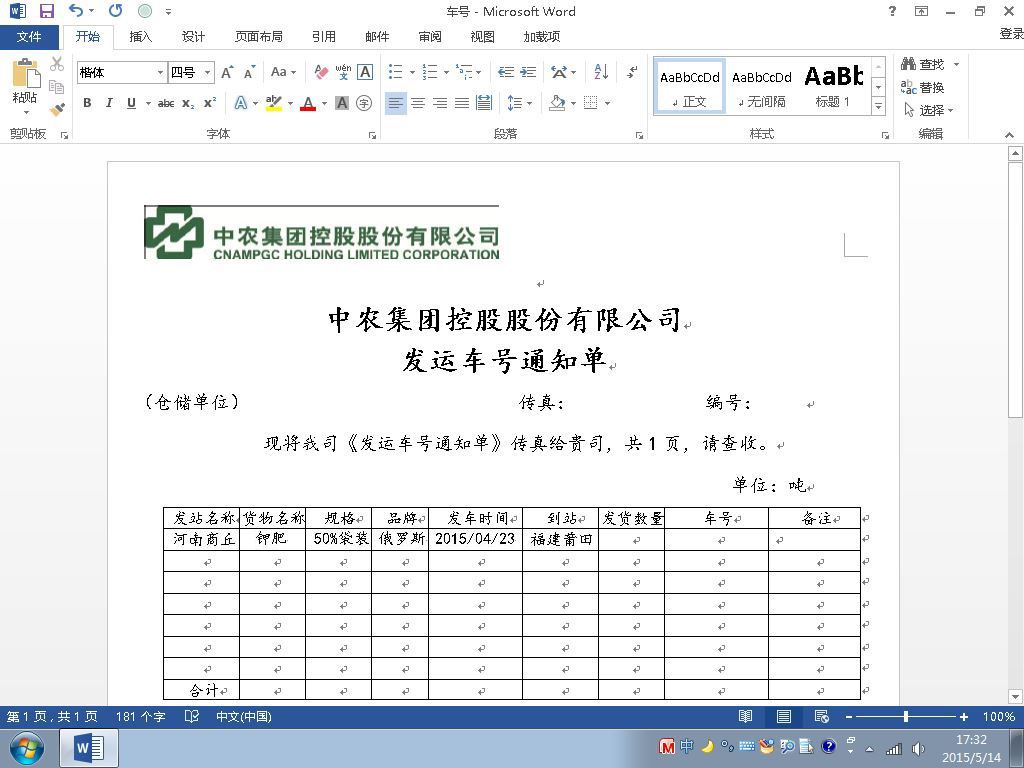The image size is (1024, 768).
Task: Expand the bullet list dropdown arrow
Action: 412,72
